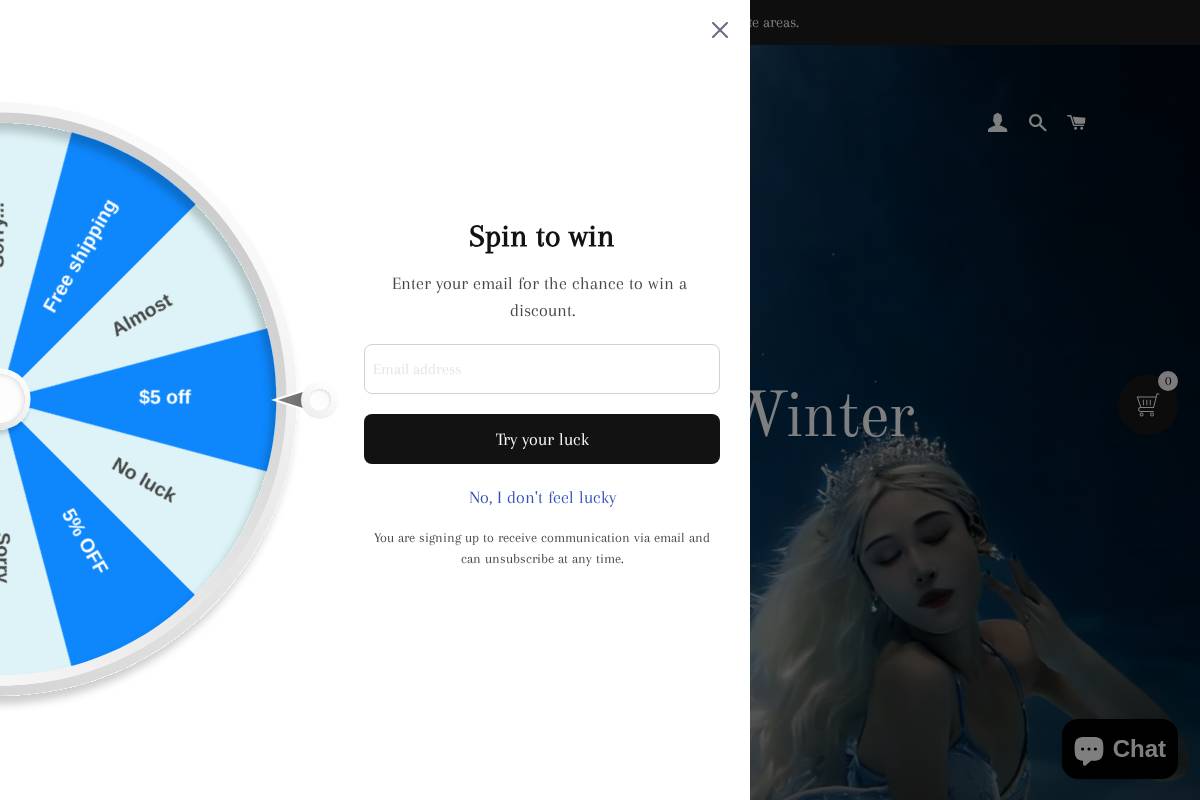
Task: Open the account login icon
Action: tap(997, 123)
